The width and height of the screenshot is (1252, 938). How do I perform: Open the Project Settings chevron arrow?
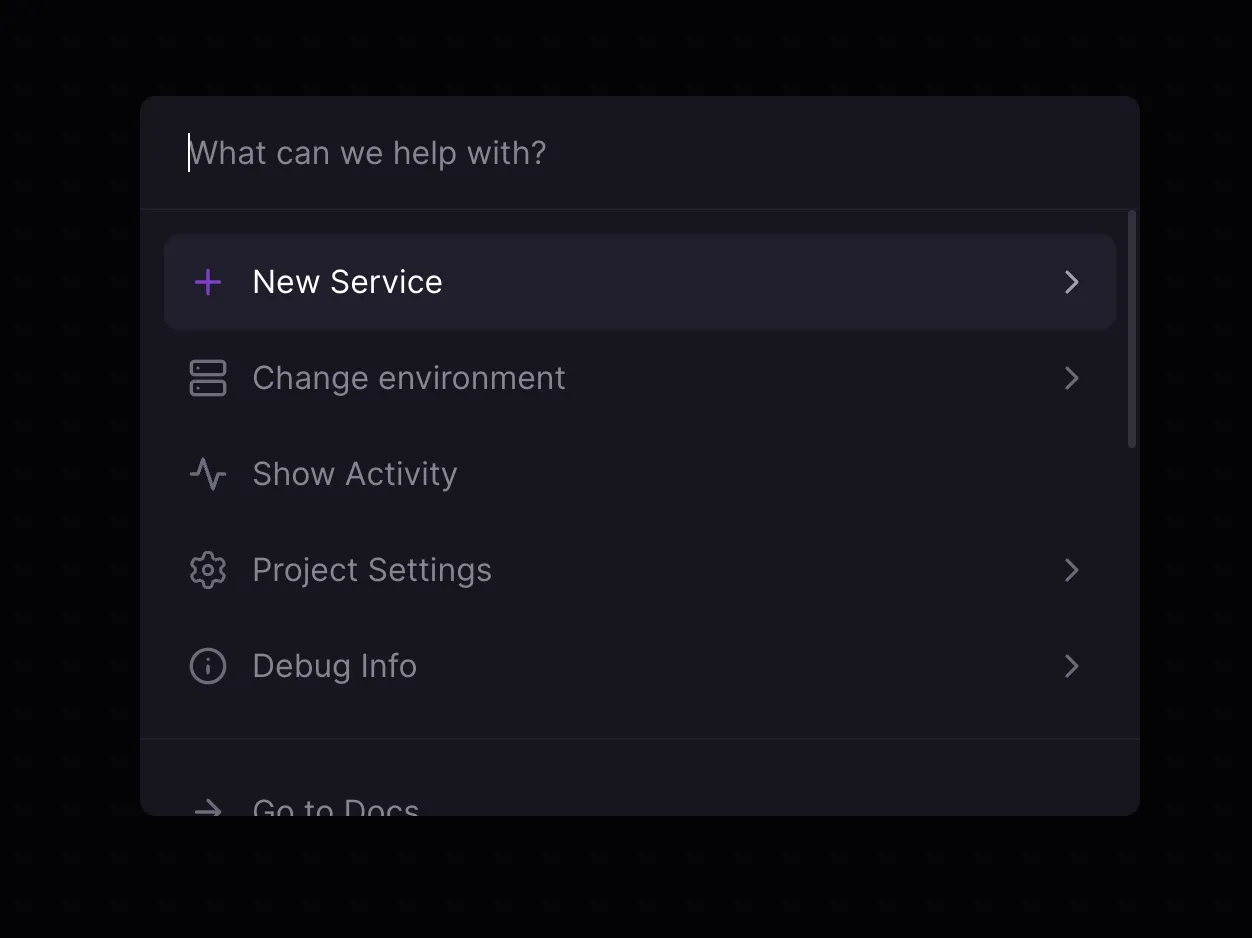(x=1071, y=570)
